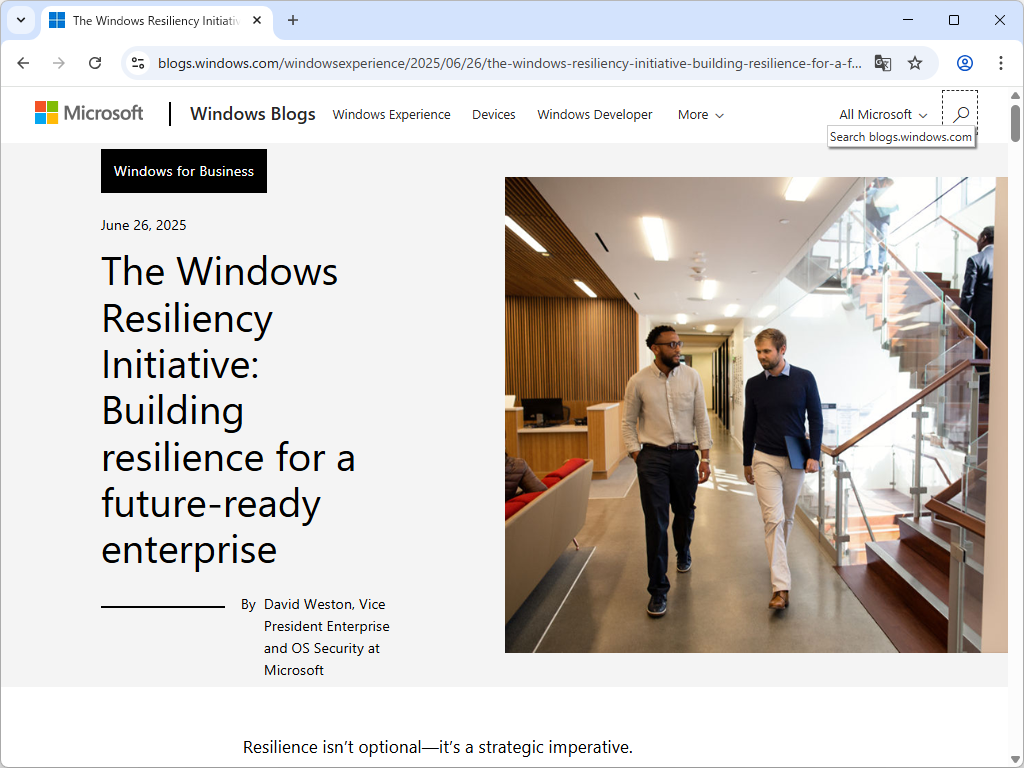Click the Google Translate icon in address bar

[x=883, y=62]
